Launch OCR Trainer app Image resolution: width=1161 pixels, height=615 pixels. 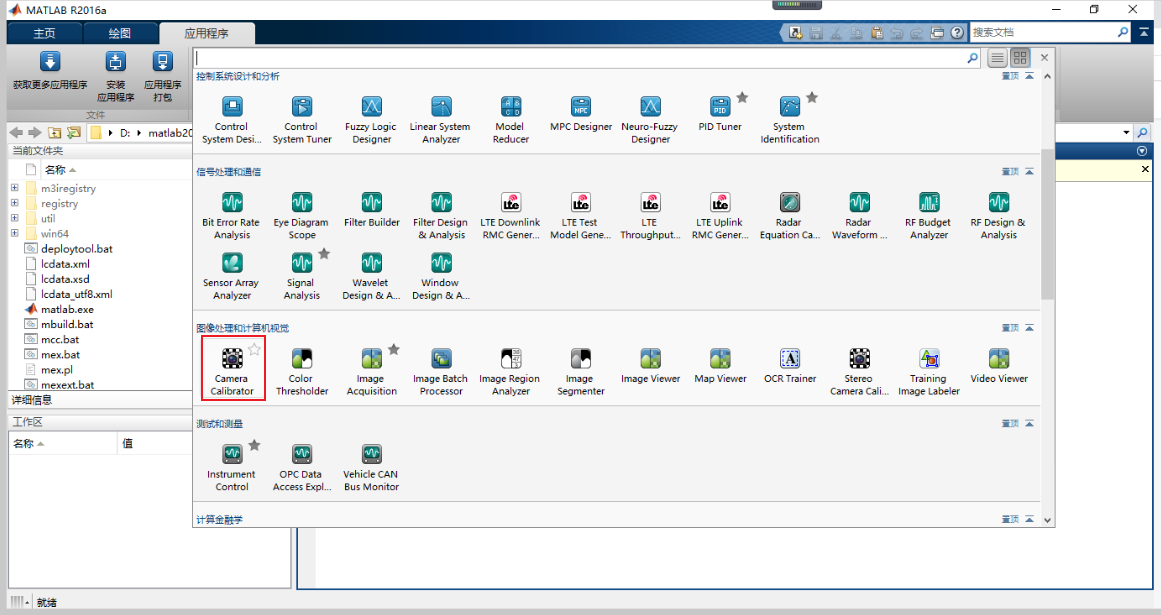790,366
